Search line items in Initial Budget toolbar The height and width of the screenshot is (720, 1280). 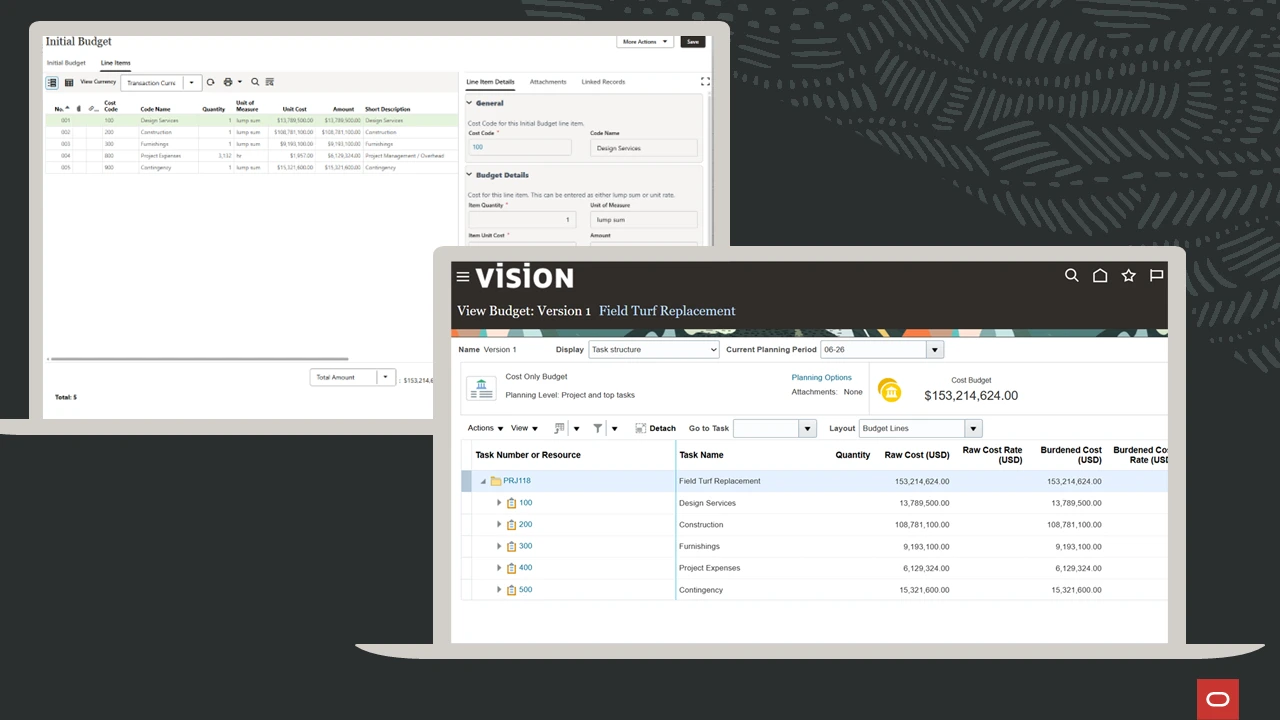tap(255, 82)
